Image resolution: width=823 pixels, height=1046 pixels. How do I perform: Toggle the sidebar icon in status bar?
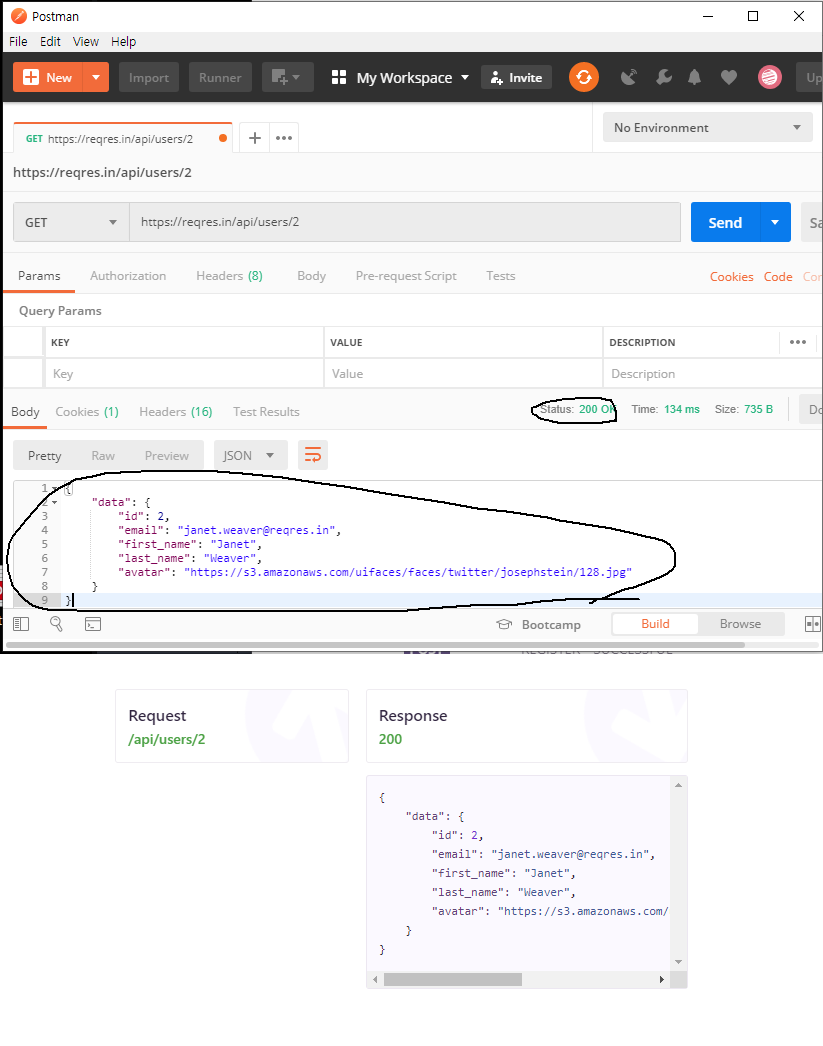click(21, 624)
